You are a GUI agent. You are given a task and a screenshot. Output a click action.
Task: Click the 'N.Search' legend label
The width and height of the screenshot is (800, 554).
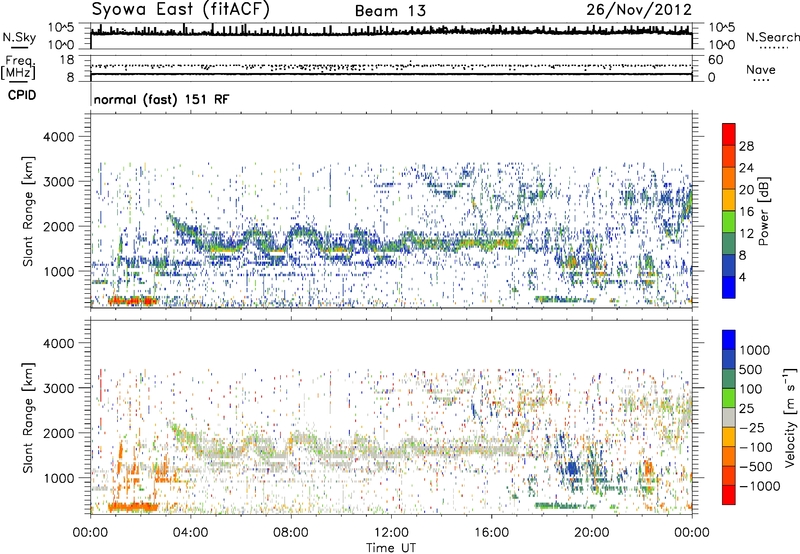(x=772, y=37)
